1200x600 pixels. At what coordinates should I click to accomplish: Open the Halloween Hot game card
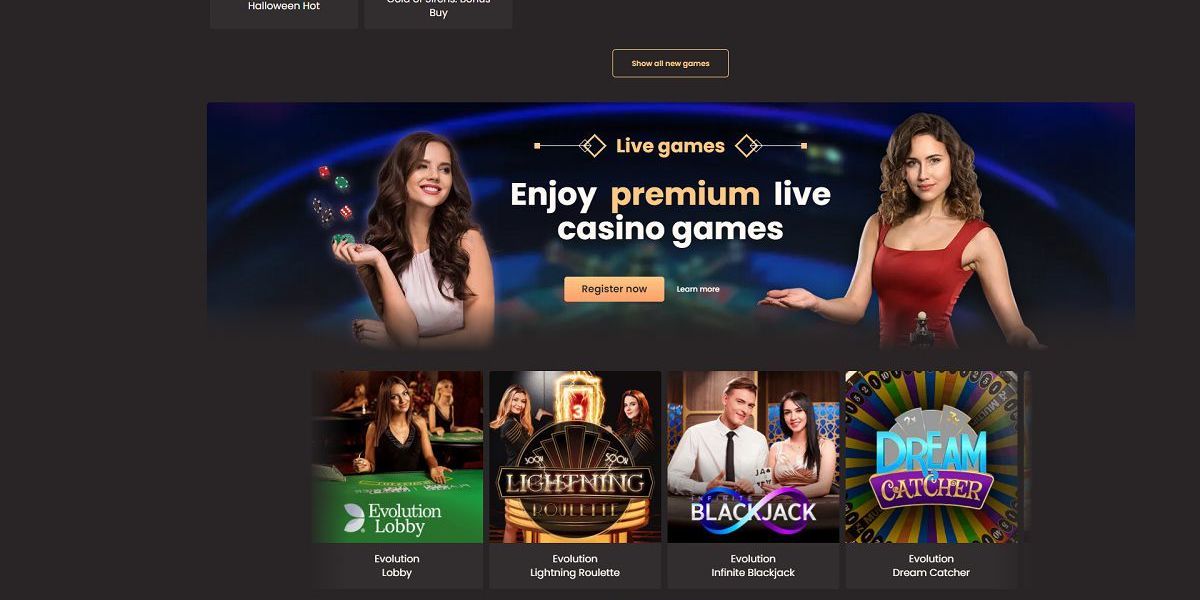(284, 13)
